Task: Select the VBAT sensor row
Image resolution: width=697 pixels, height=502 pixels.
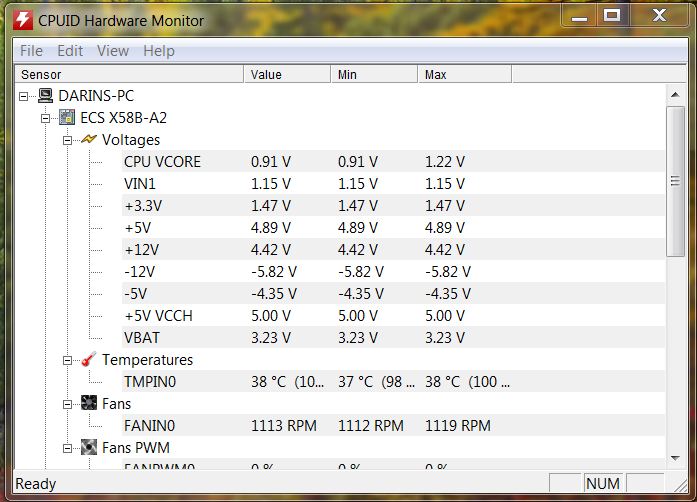Action: point(393,337)
